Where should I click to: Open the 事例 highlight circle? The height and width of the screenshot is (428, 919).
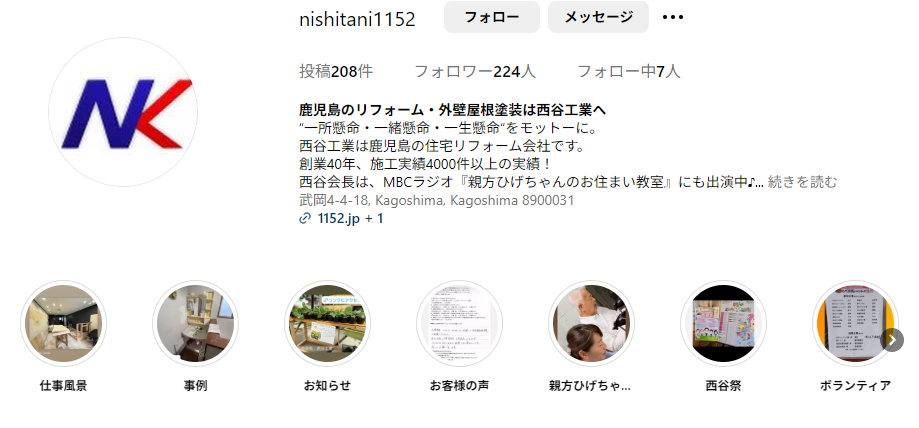coord(195,323)
